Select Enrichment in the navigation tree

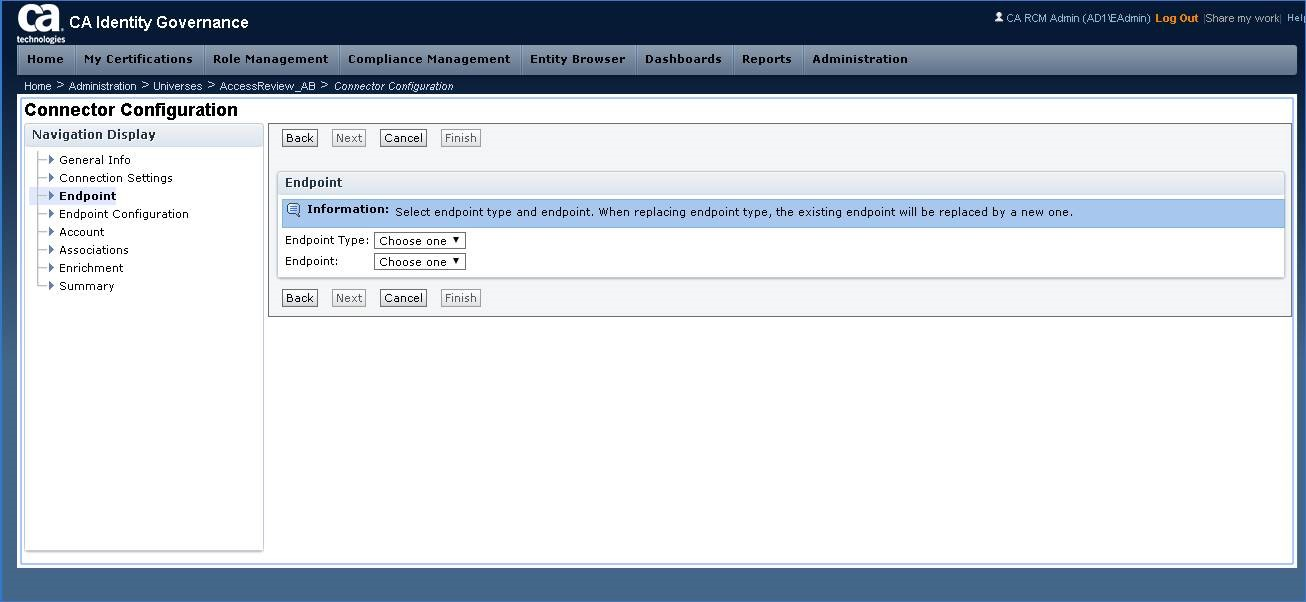tap(91, 268)
